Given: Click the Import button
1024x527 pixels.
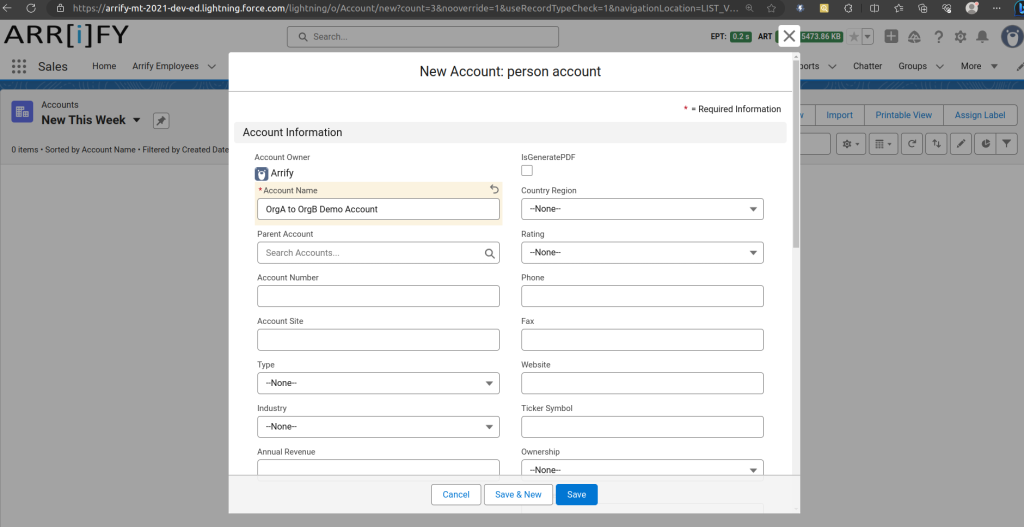Looking at the screenshot, I should point(839,115).
